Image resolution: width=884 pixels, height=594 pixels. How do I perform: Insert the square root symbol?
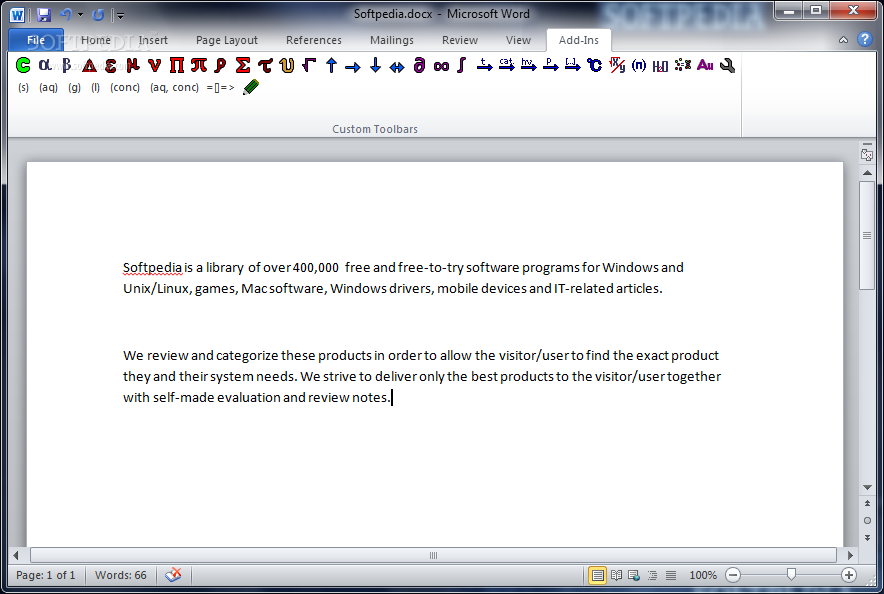[309, 65]
